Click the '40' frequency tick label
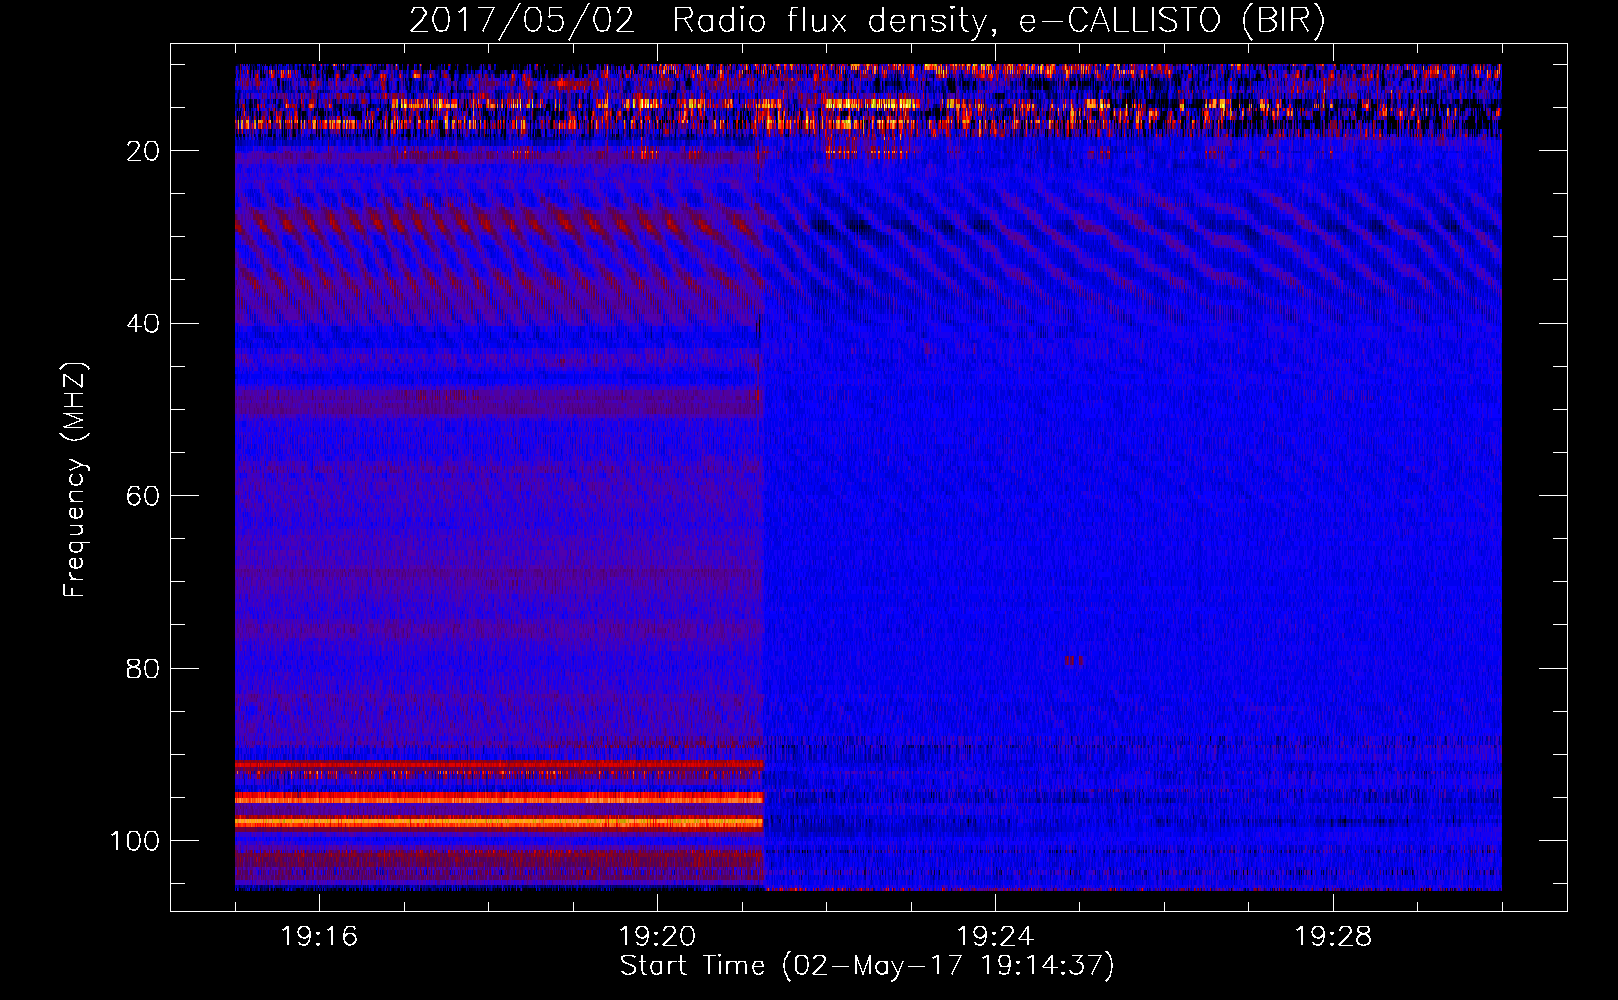The image size is (1618, 1000). pos(143,324)
